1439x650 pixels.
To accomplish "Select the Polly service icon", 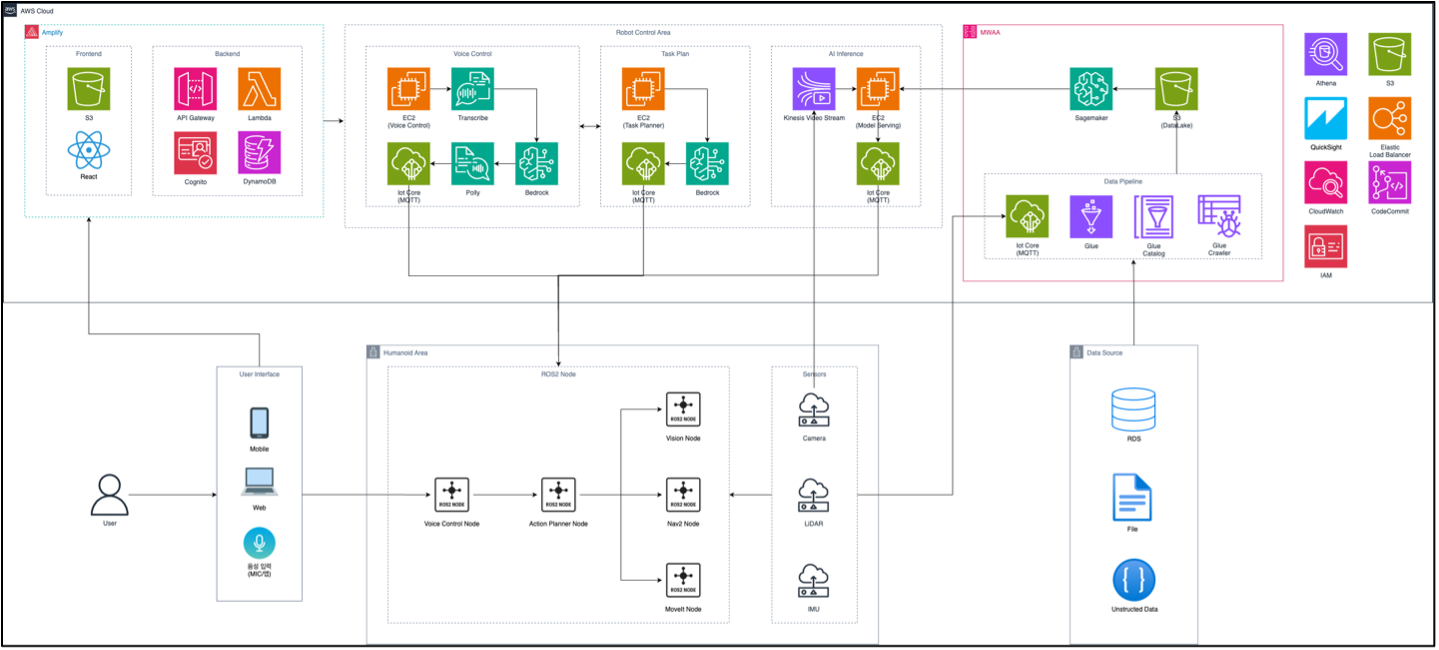I will click(471, 163).
